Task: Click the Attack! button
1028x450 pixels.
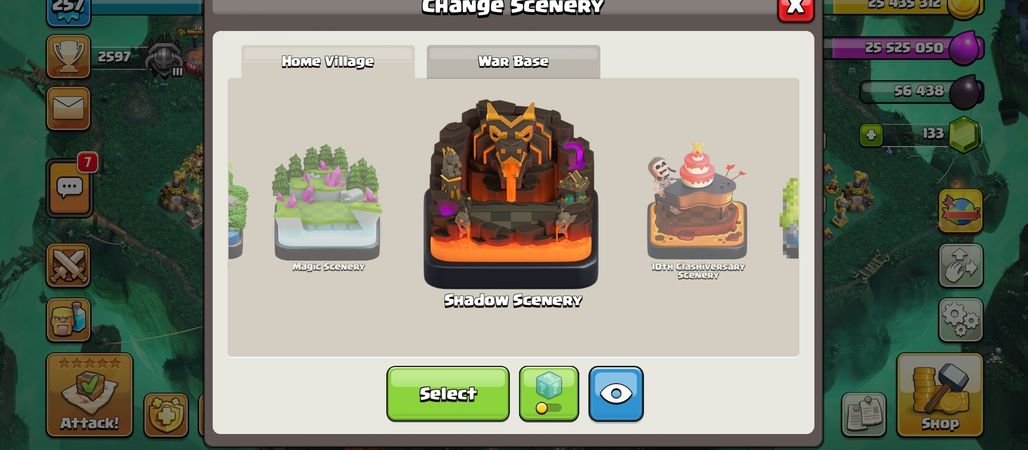Action: coord(89,395)
